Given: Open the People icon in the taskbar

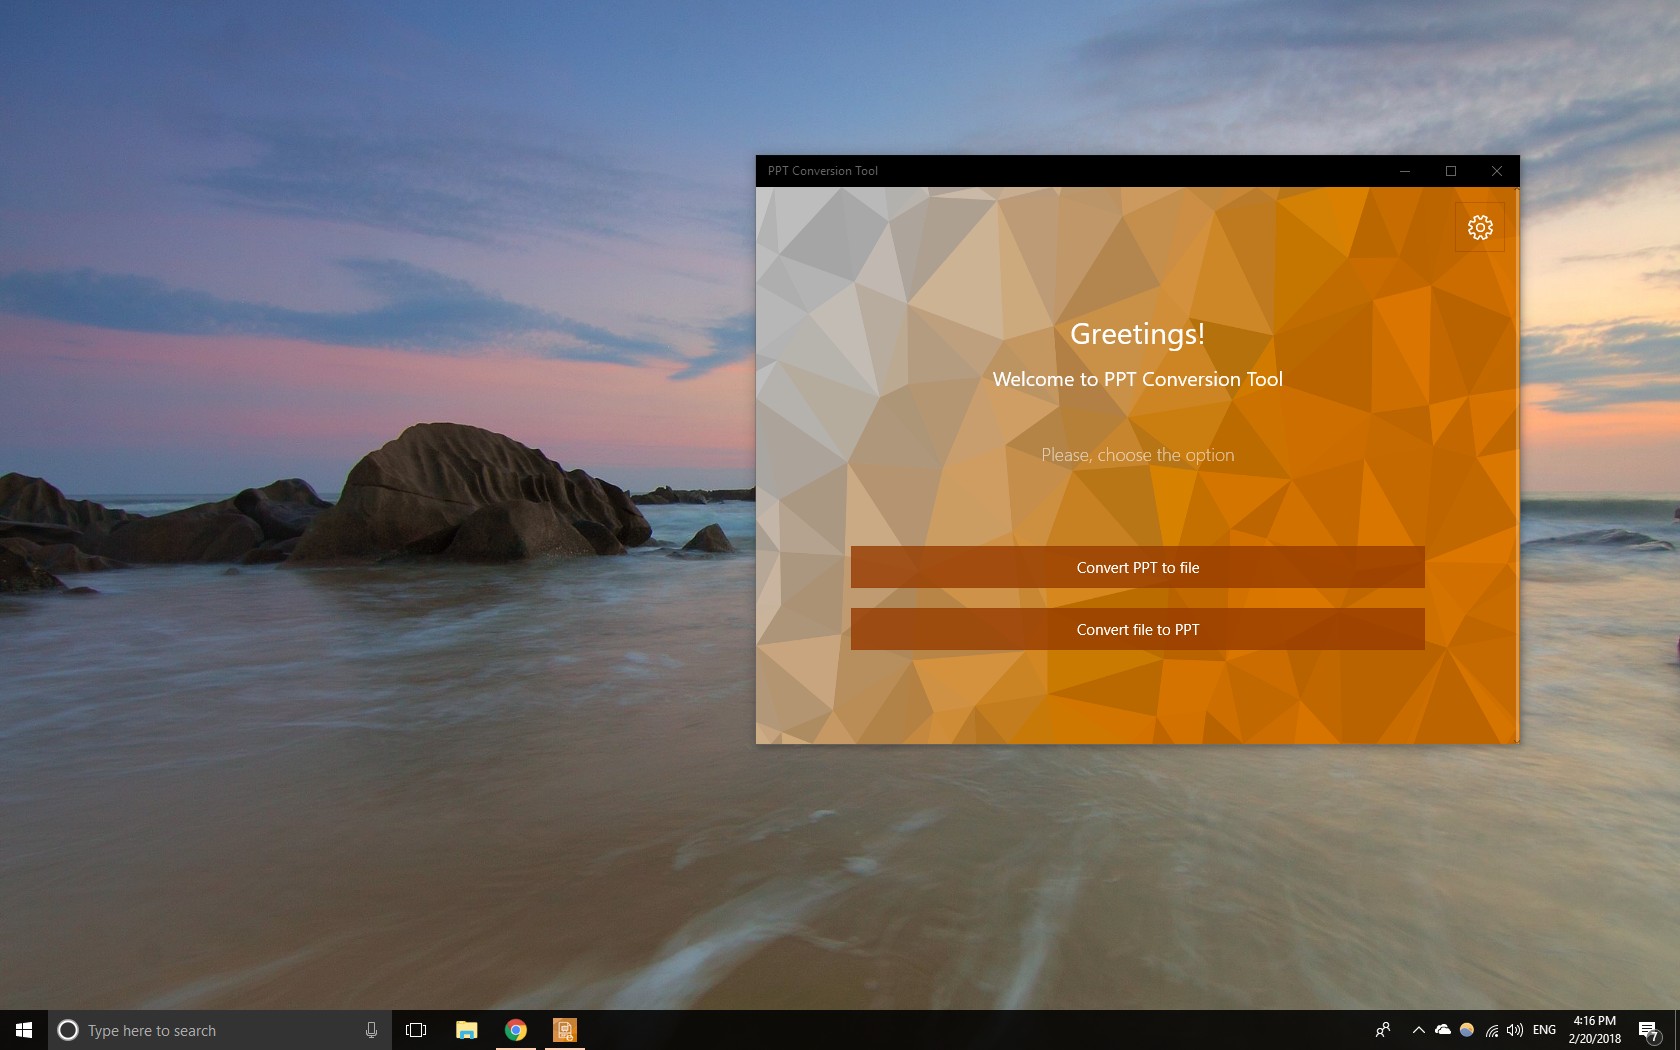Looking at the screenshot, I should tap(1383, 1030).
